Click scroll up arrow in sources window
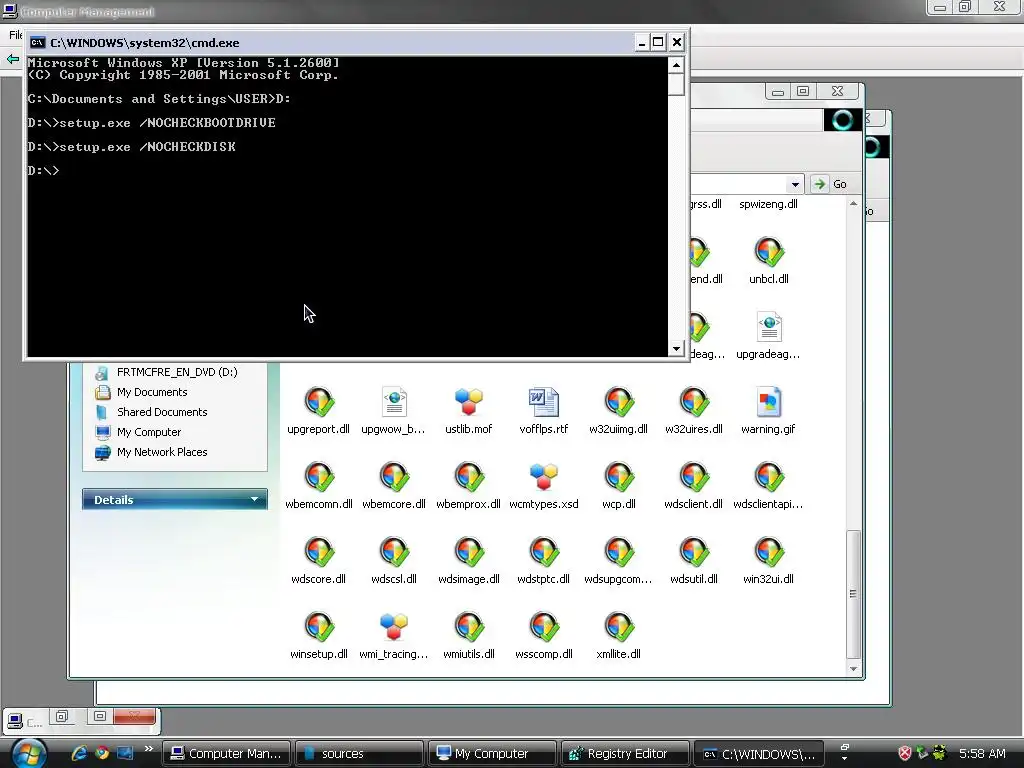Image resolution: width=1024 pixels, height=768 pixels. pyautogui.click(x=853, y=204)
